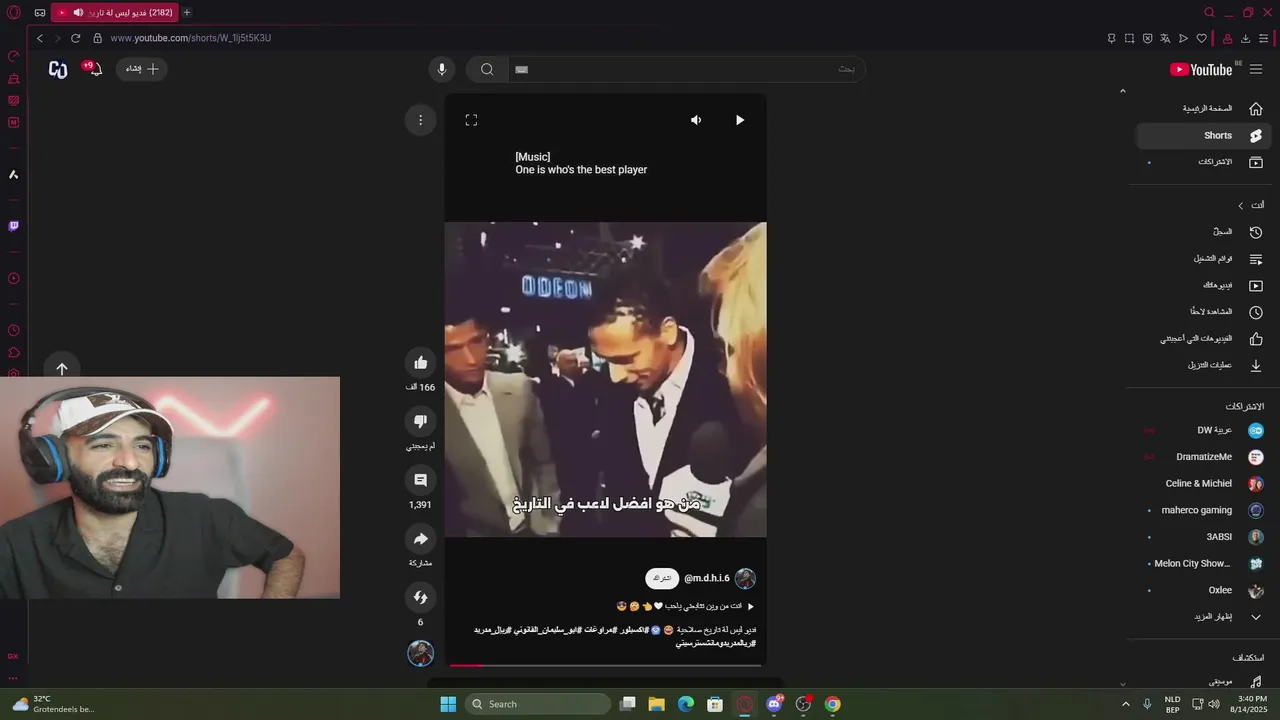Toggle the YouTube hamburger guide menu
Viewport: 1280px width, 720px height.
pos(1256,69)
